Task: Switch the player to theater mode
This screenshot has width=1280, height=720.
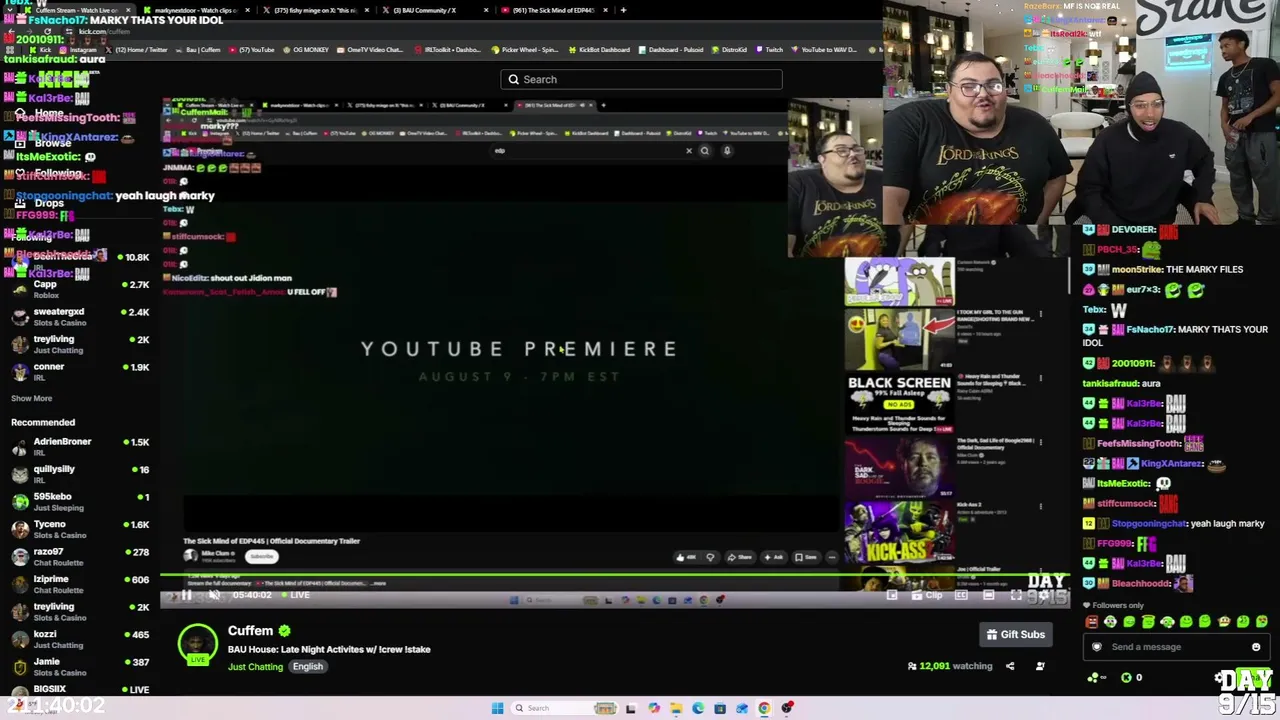Action: pos(988,595)
